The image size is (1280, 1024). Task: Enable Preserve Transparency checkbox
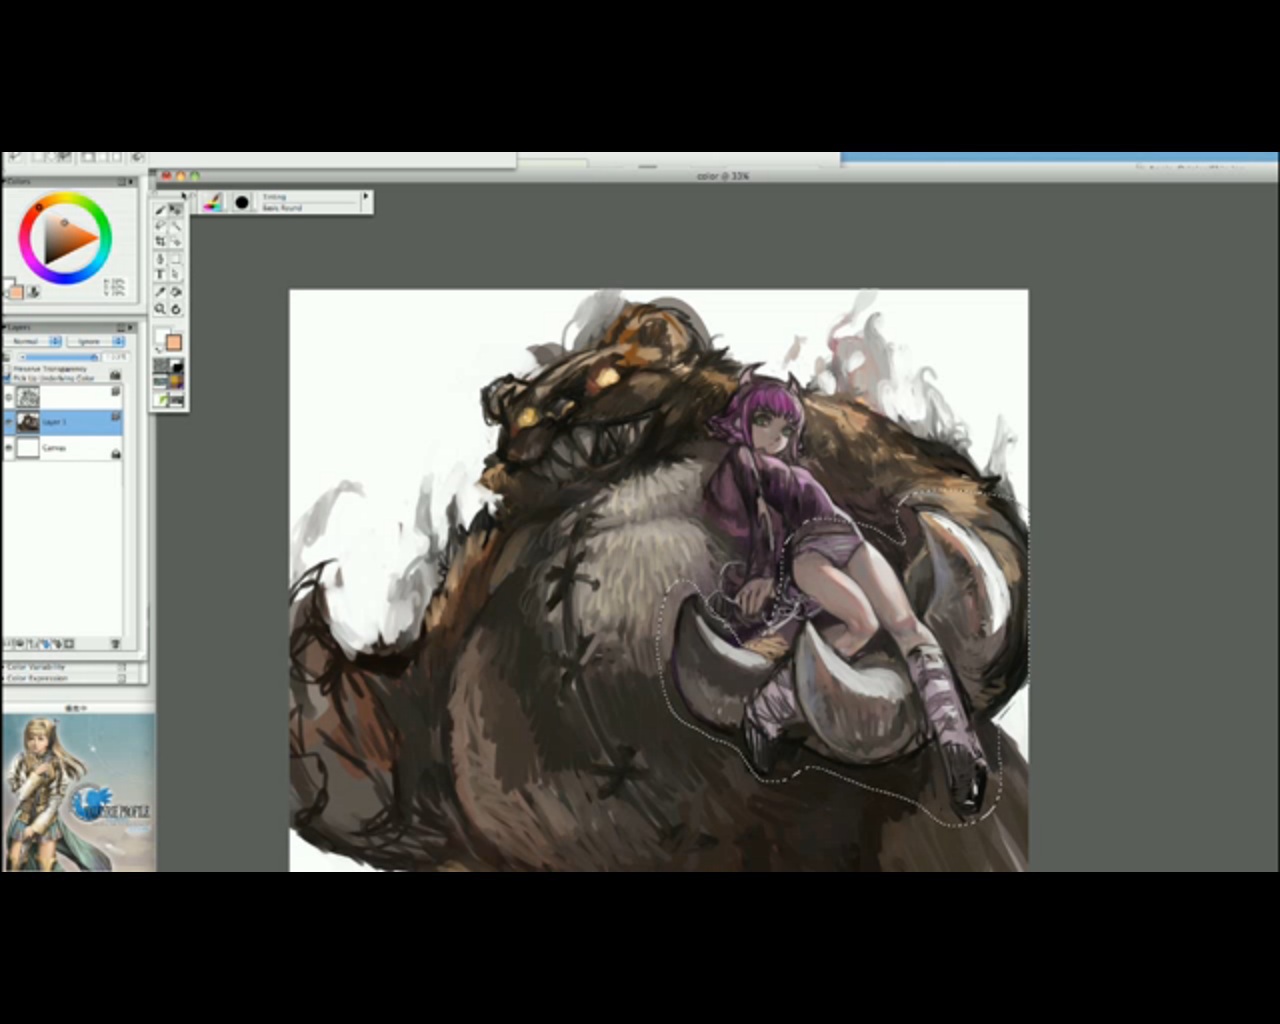point(7,369)
